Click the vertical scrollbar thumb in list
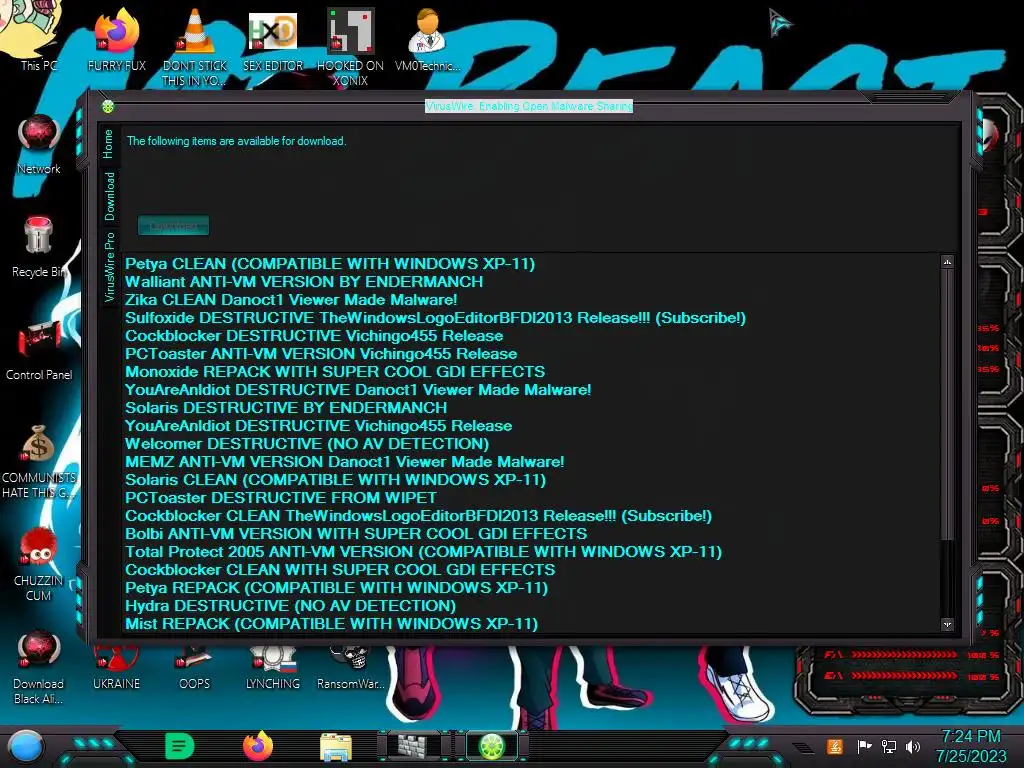Image resolution: width=1024 pixels, height=768 pixels. click(x=948, y=405)
